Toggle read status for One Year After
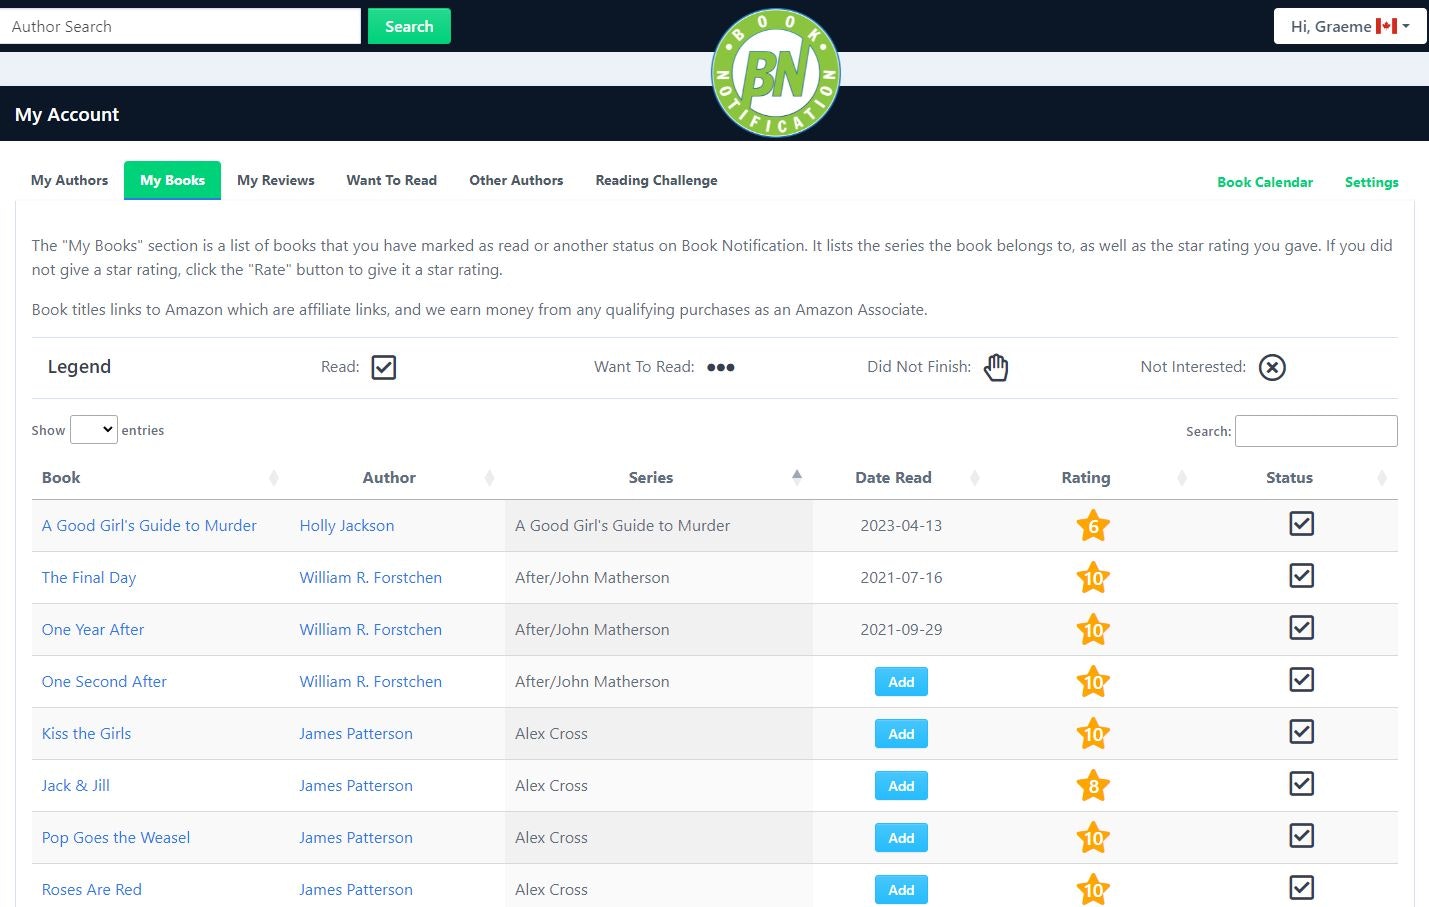The width and height of the screenshot is (1429, 907). 1301,628
